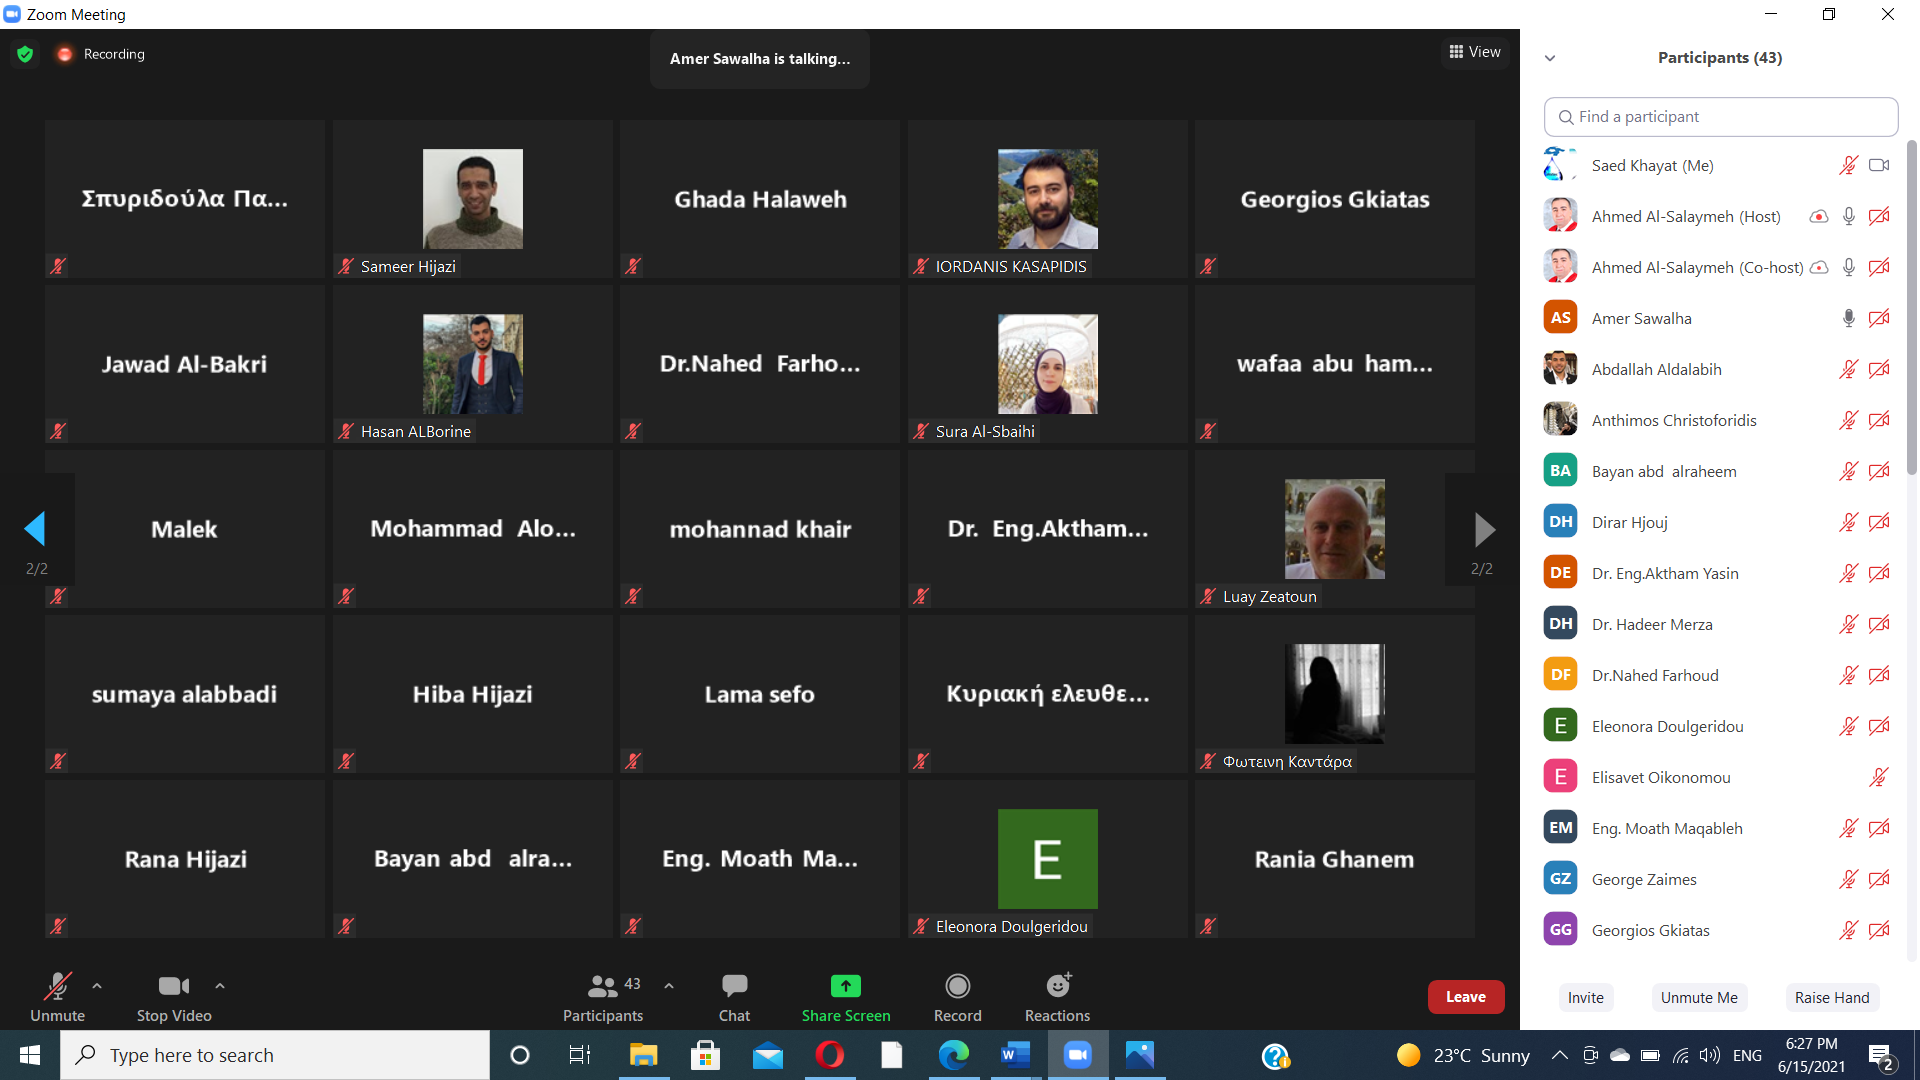Click the Invite button
1920x1080 pixels.
coord(1586,997)
